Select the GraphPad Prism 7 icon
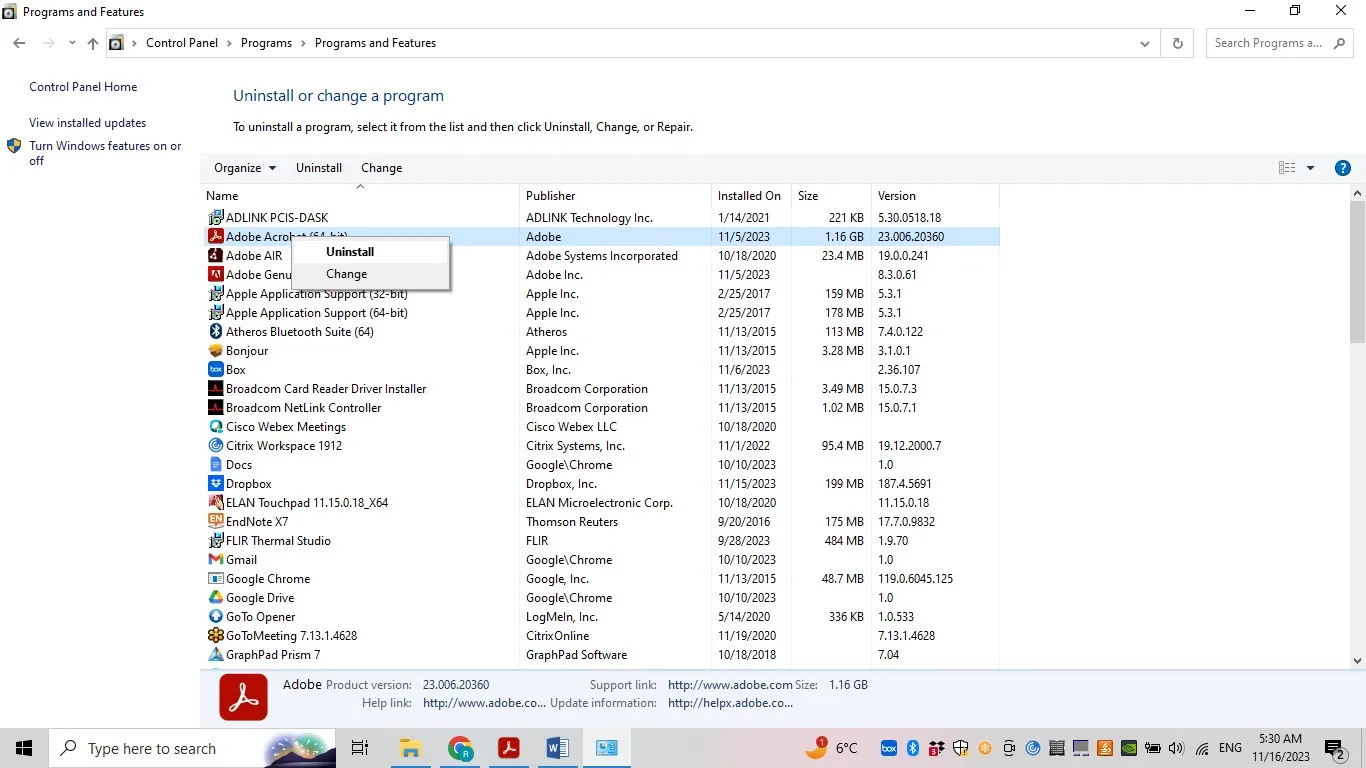 tap(215, 655)
